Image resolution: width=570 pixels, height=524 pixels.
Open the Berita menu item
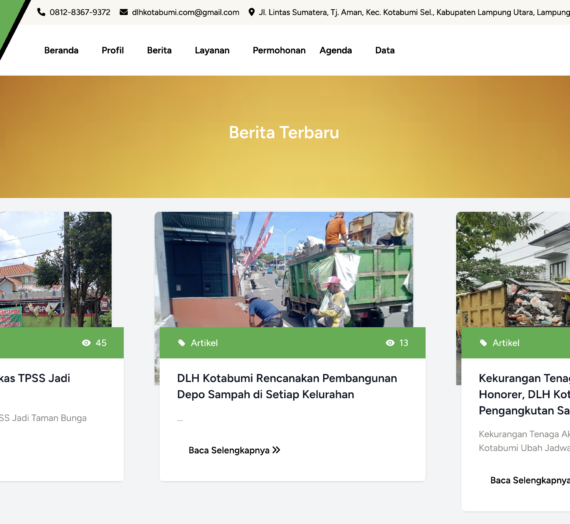[159, 50]
